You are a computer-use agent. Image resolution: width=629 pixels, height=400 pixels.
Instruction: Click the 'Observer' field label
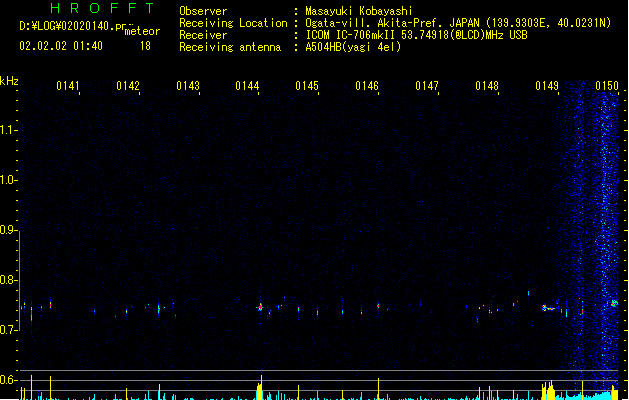tap(203, 11)
